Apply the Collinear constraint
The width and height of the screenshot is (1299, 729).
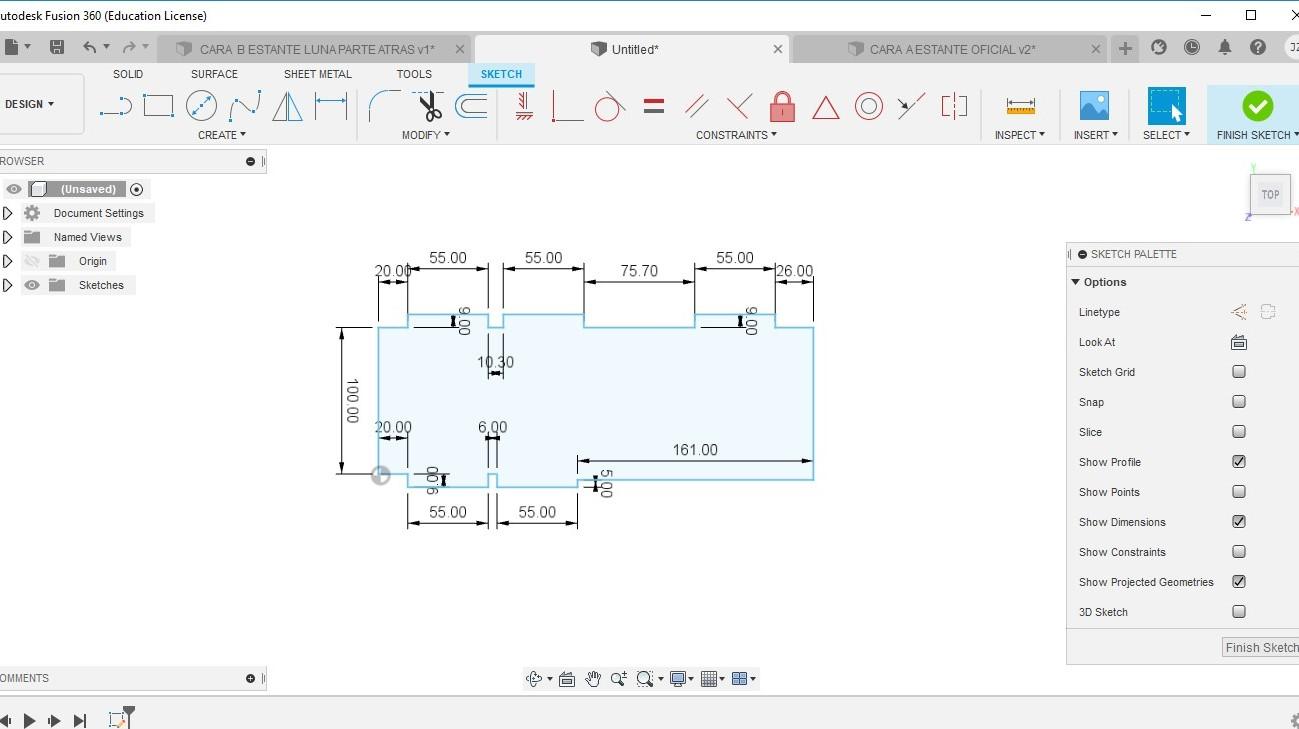pyautogui.click(x=911, y=106)
